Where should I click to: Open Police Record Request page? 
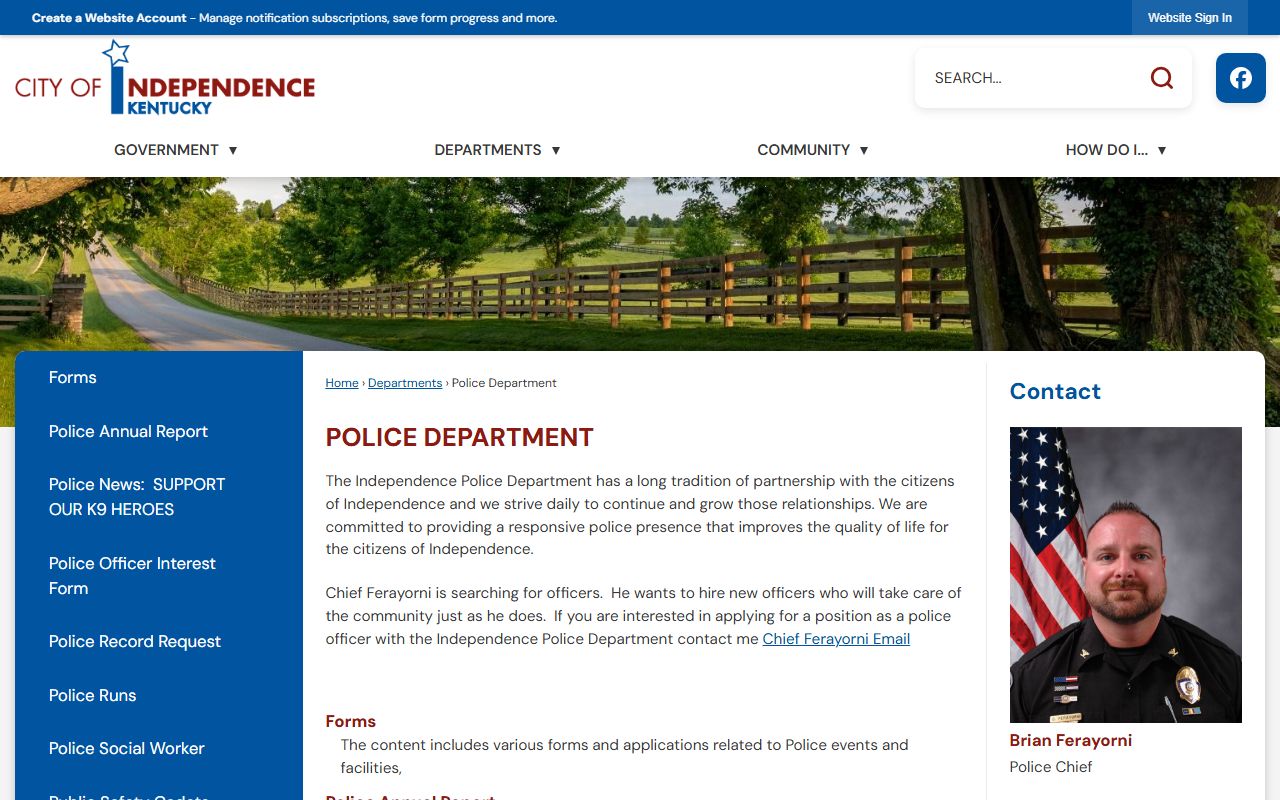[135, 642]
